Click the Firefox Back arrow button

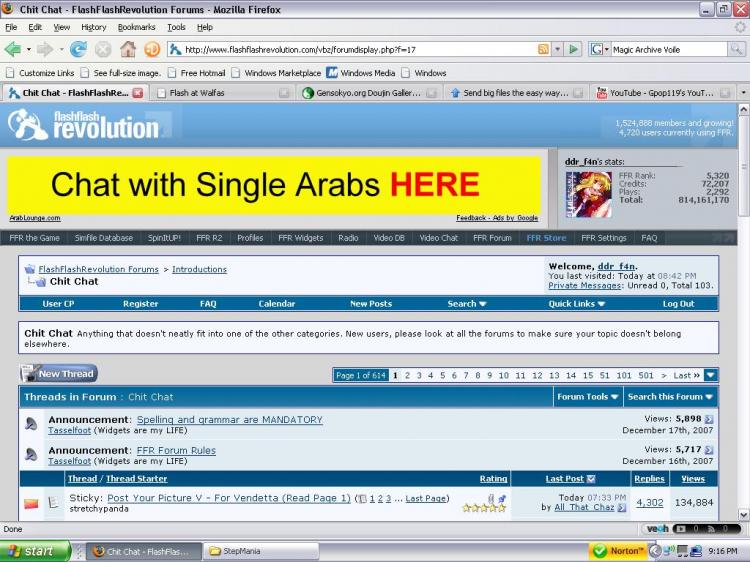click(x=13, y=49)
